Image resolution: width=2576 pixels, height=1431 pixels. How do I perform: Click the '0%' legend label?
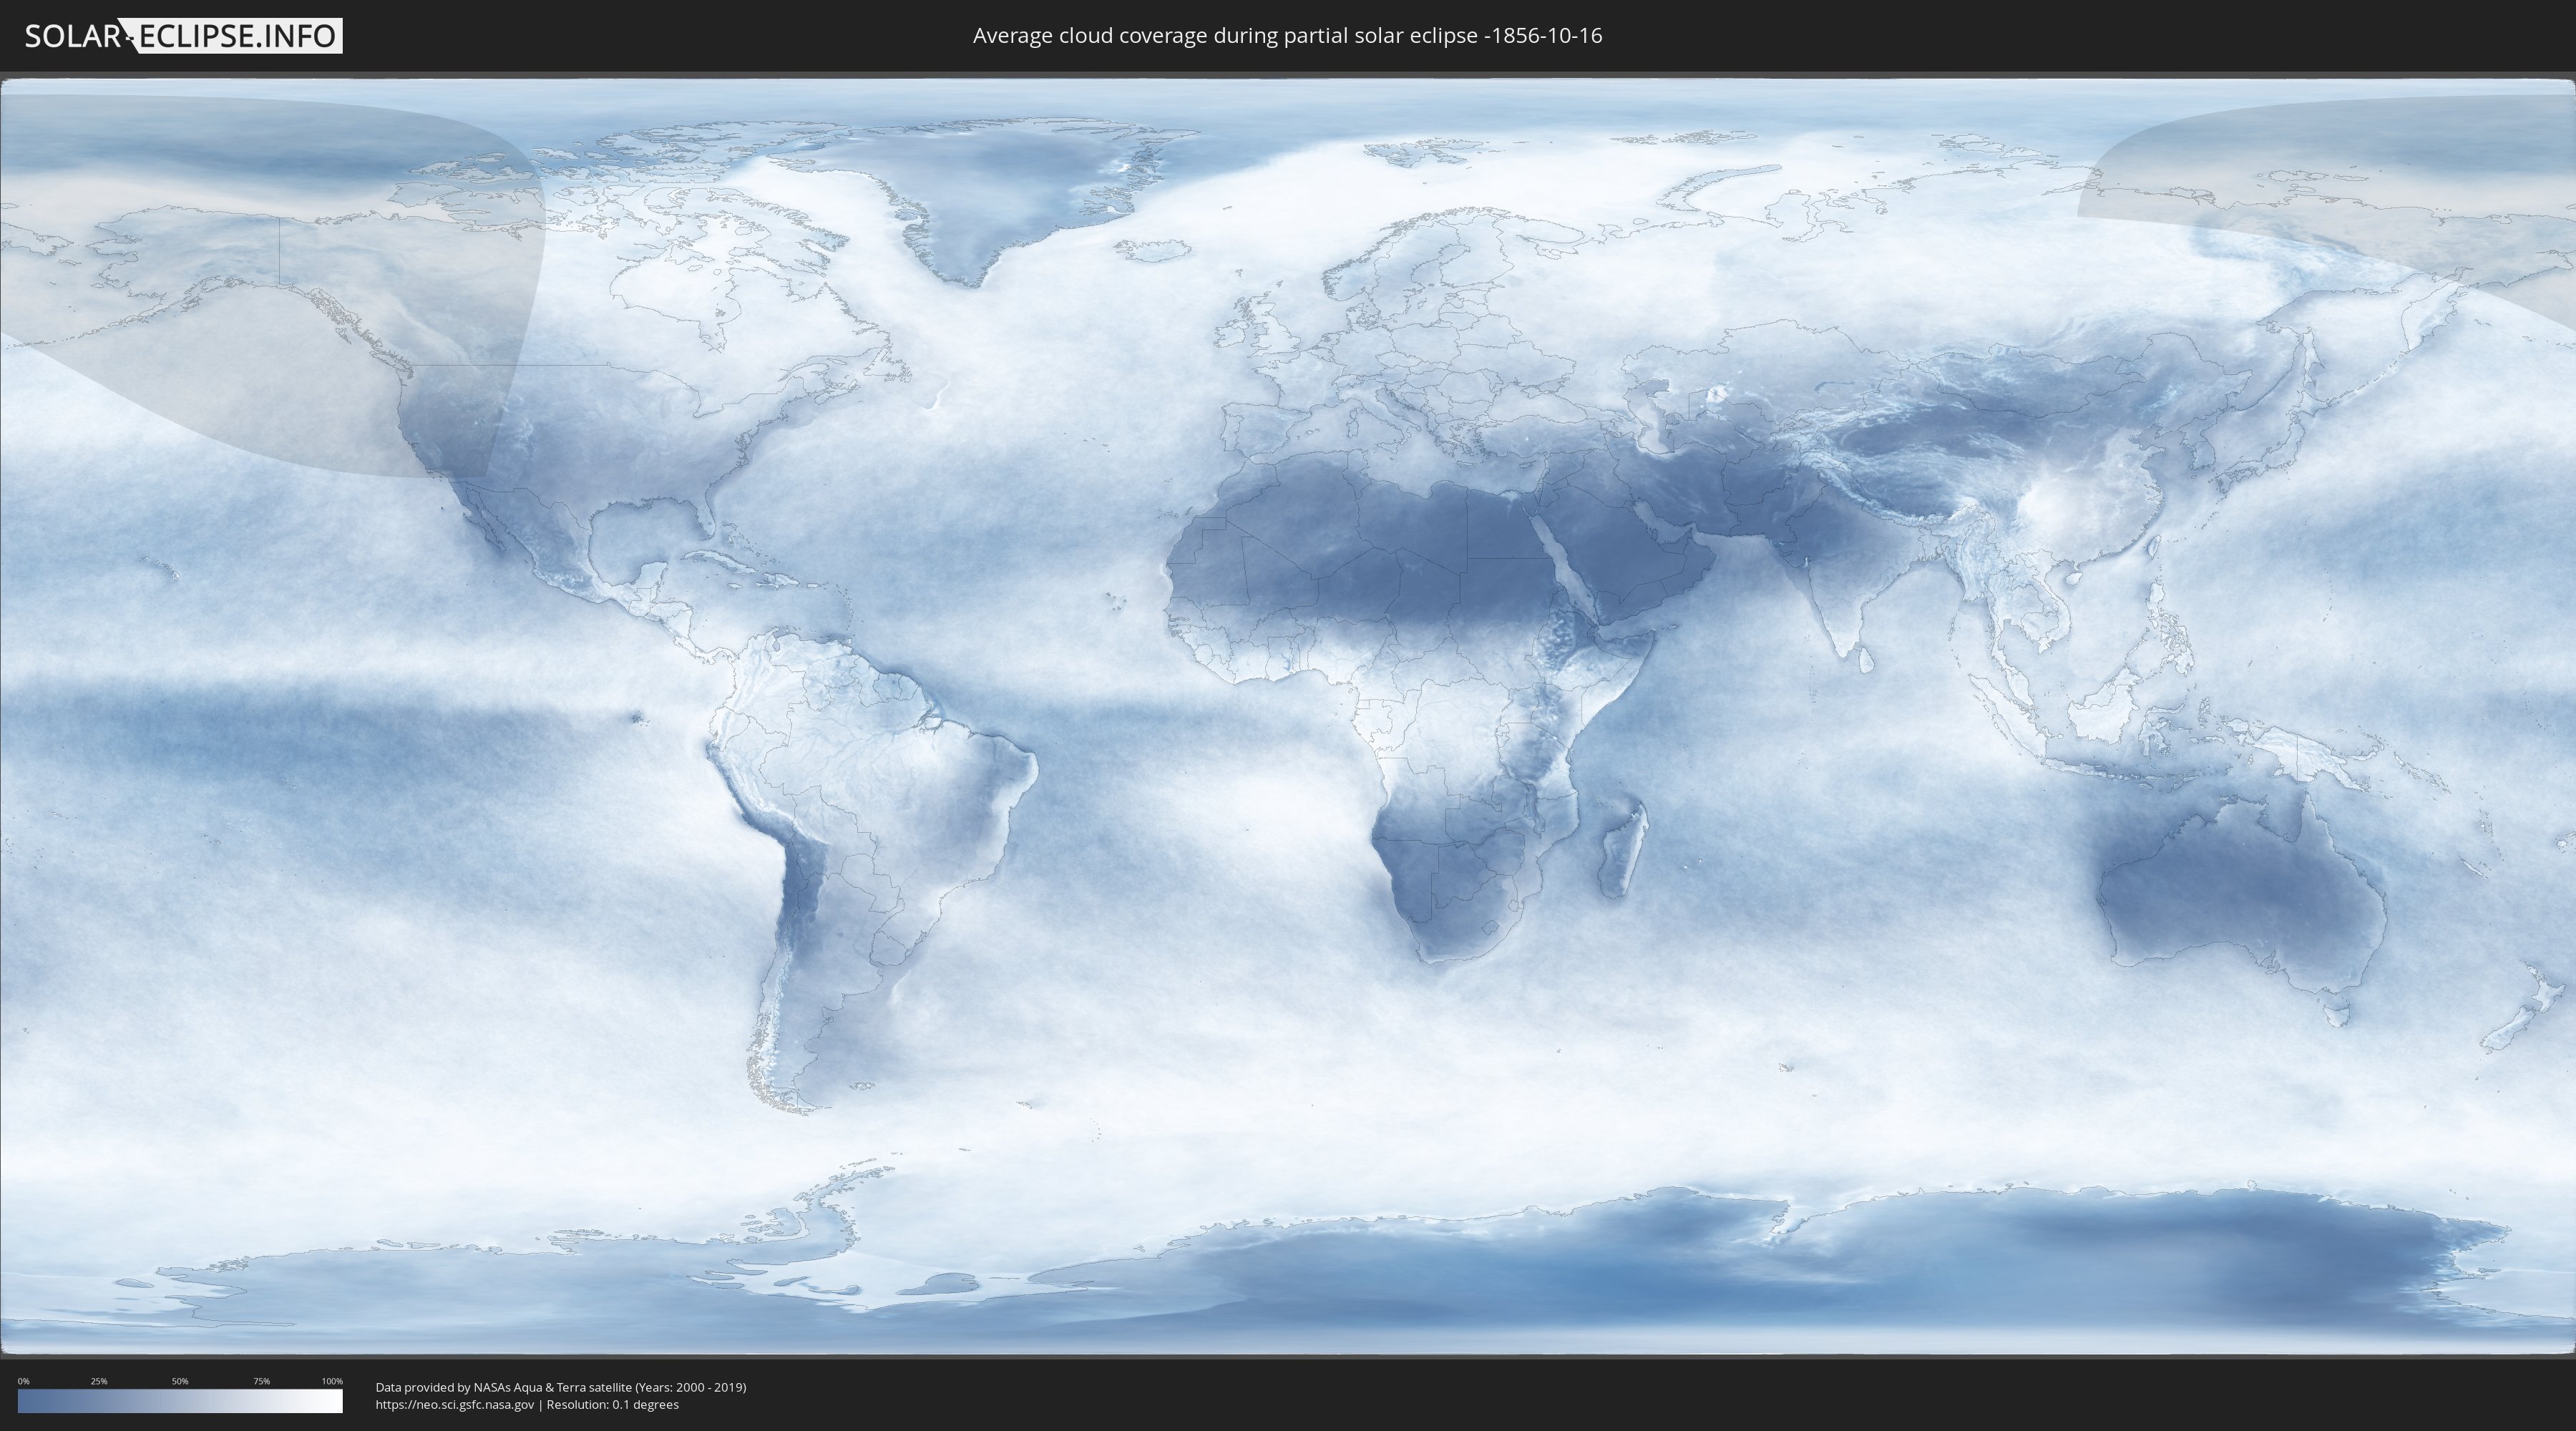pos(23,1381)
